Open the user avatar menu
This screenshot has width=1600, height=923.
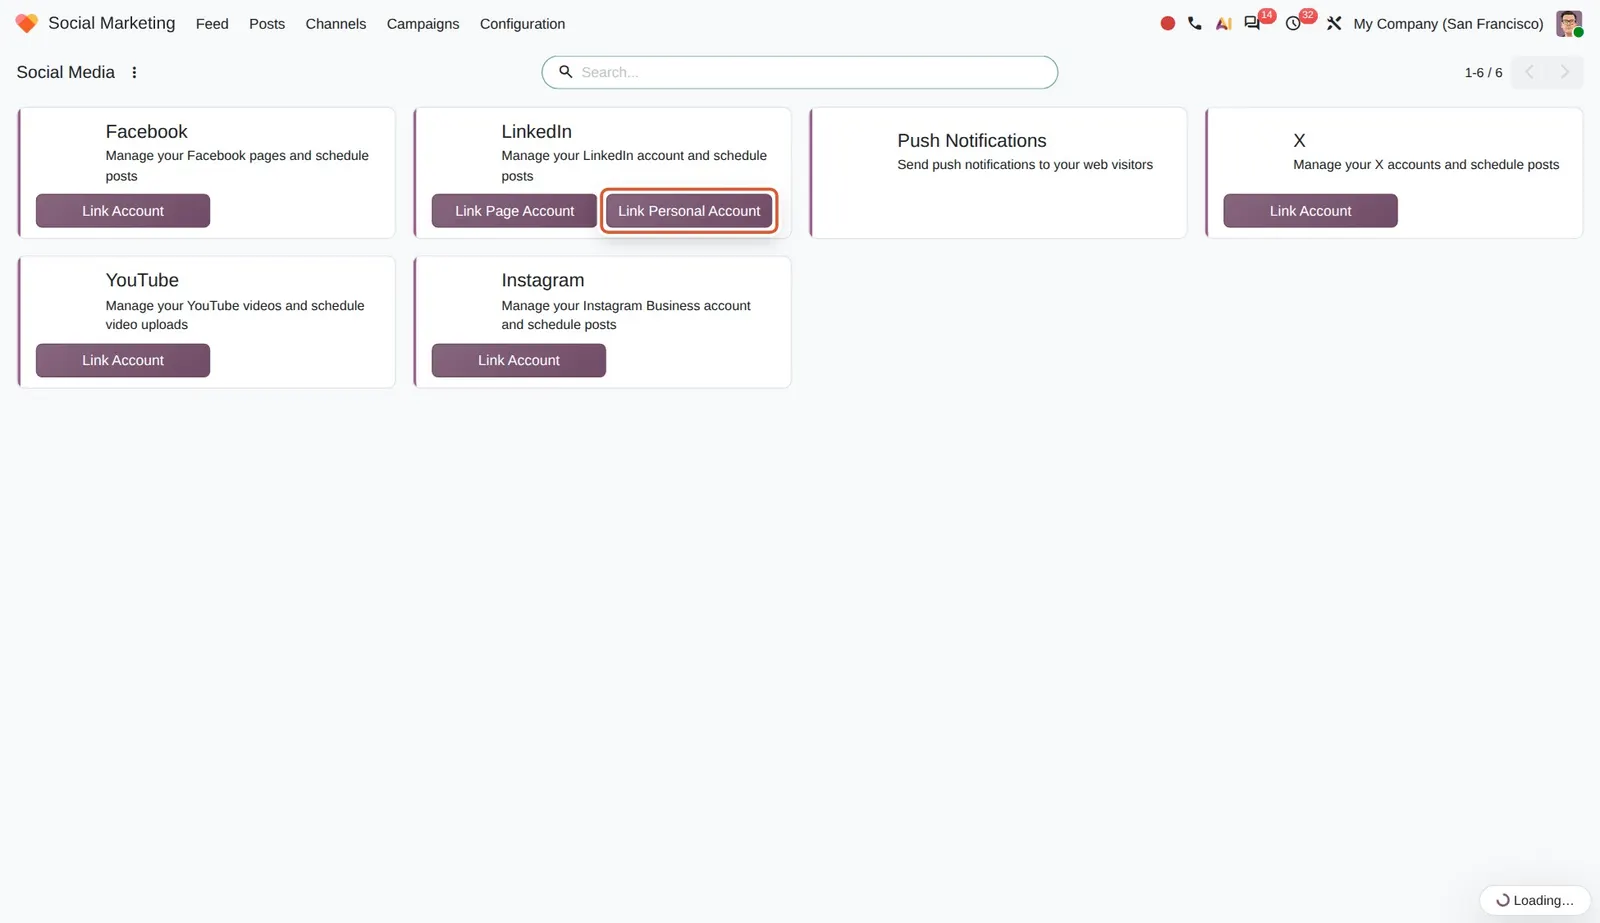1569,23
